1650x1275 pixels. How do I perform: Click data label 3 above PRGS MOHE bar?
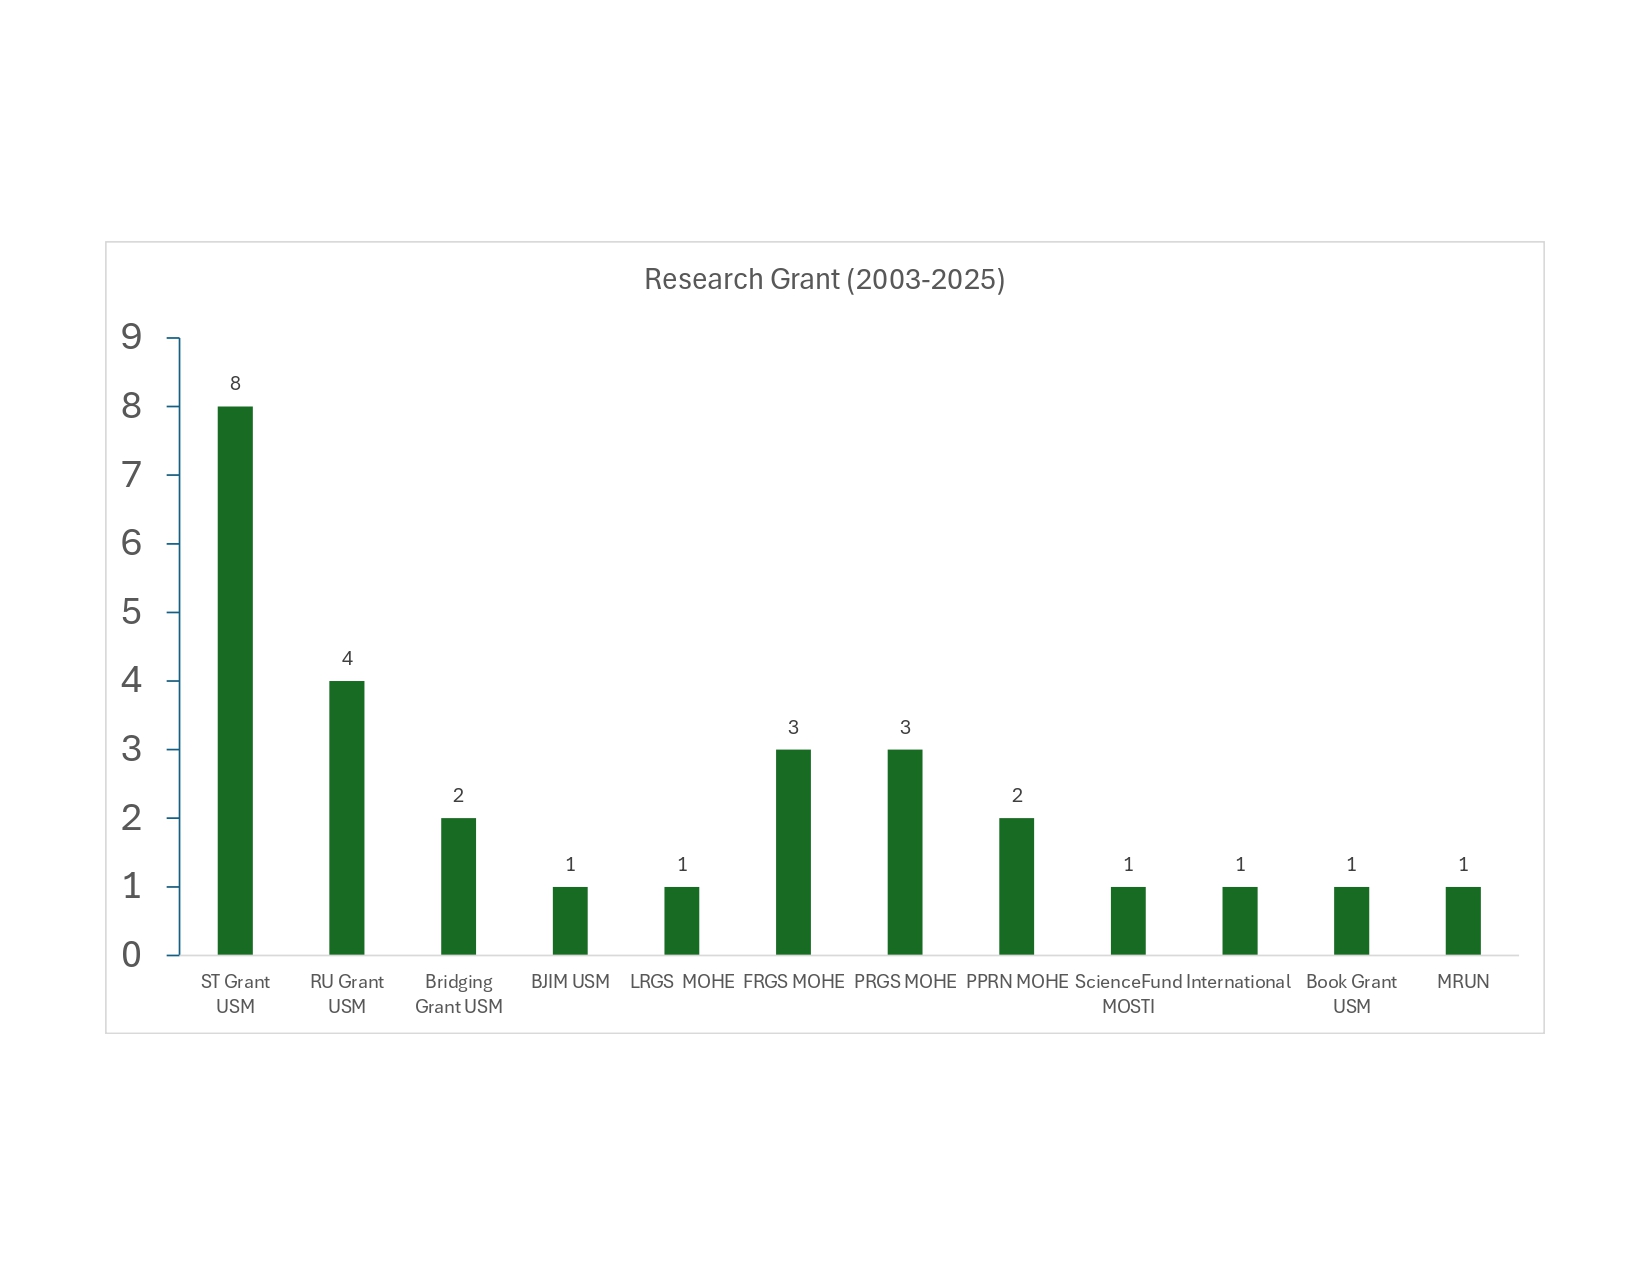tap(905, 727)
